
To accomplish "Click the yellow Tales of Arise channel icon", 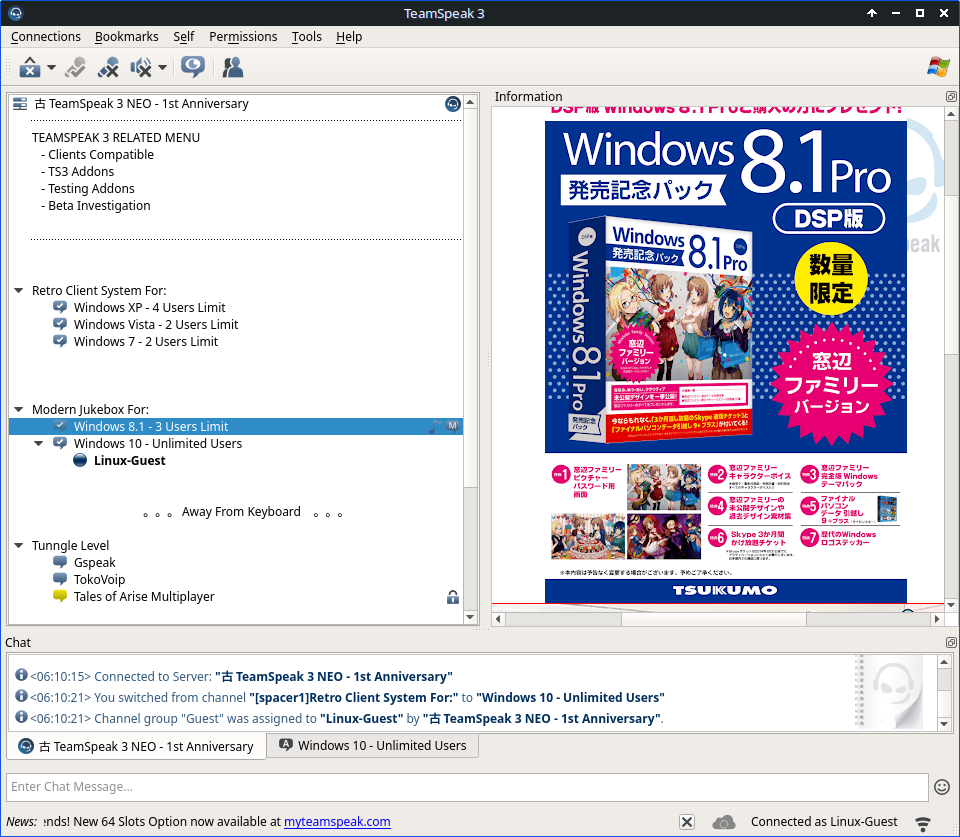I will [x=60, y=596].
